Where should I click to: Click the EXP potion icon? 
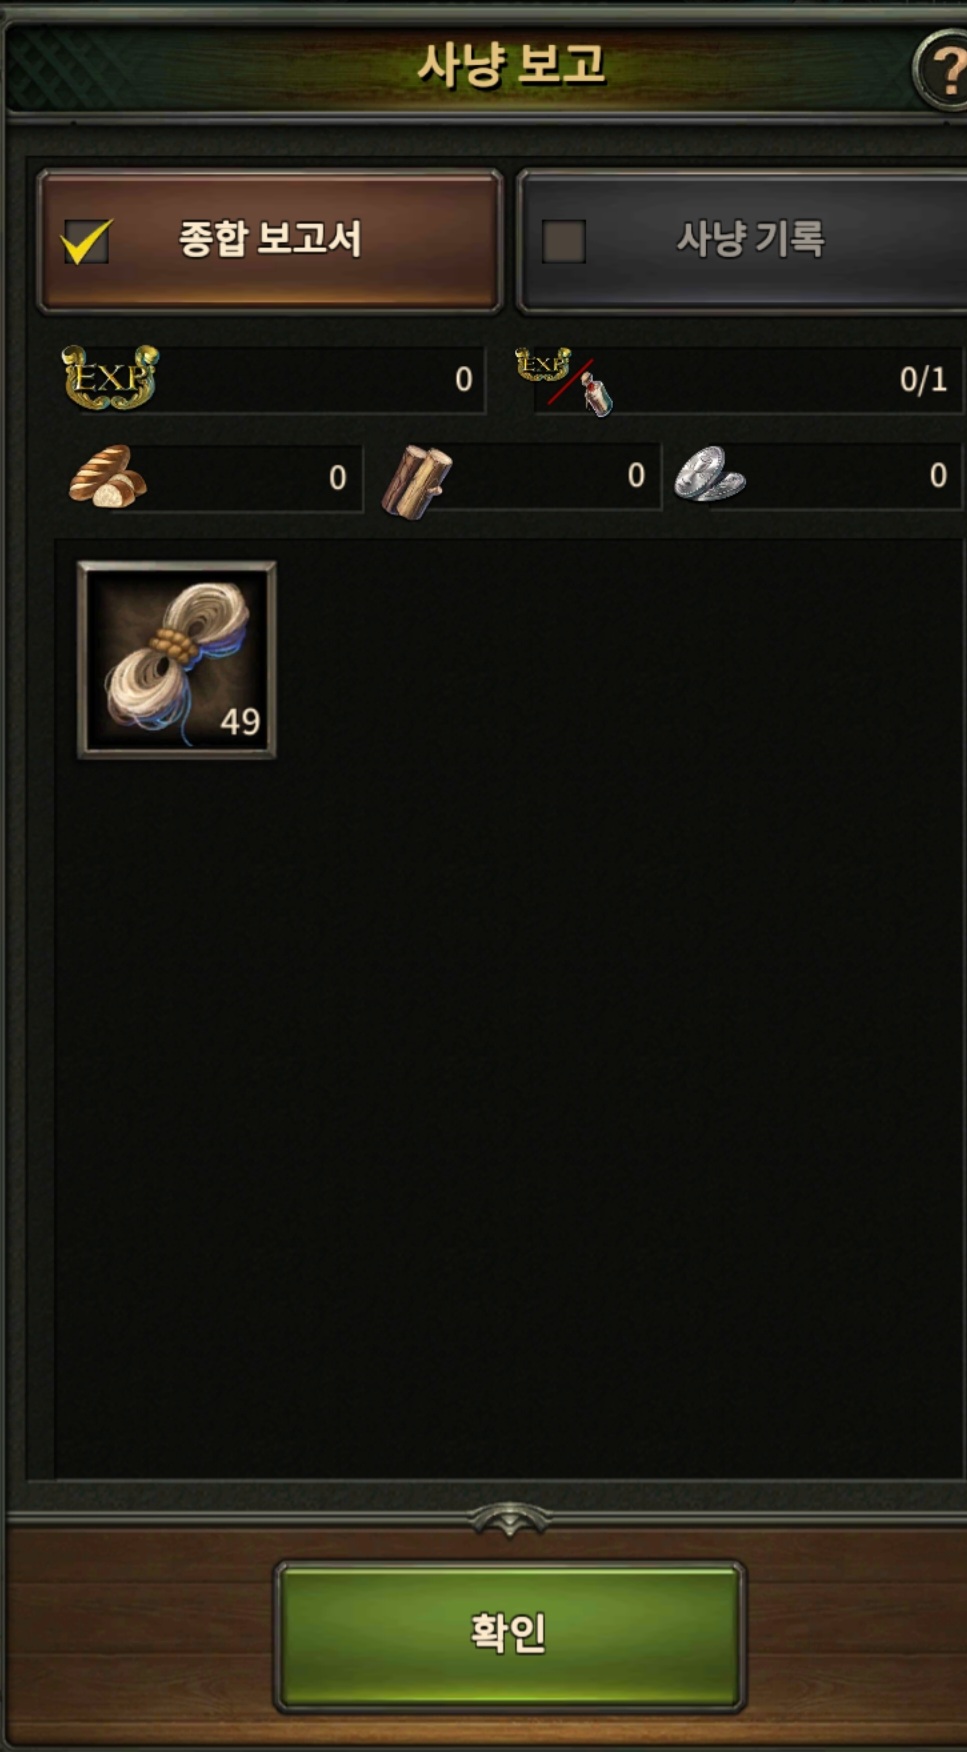coord(565,380)
